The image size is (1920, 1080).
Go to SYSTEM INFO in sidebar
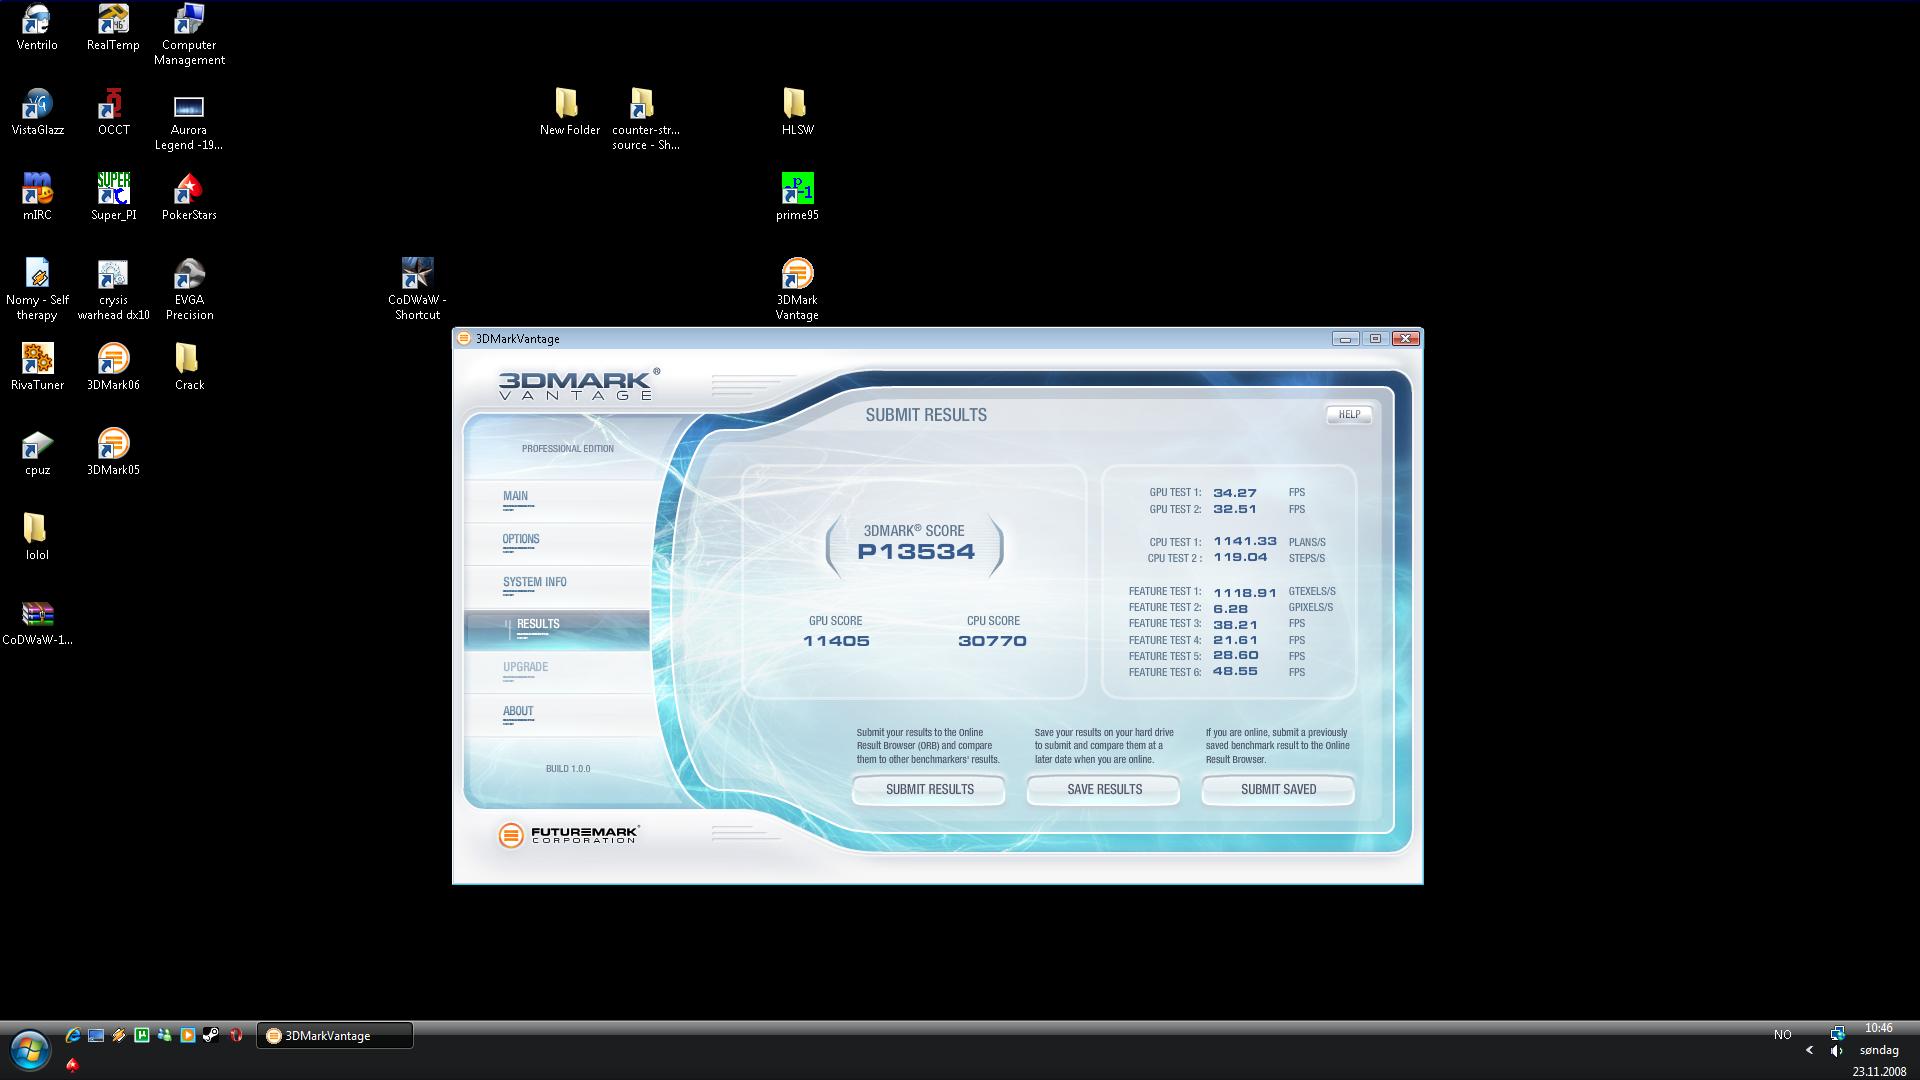[x=557, y=586]
